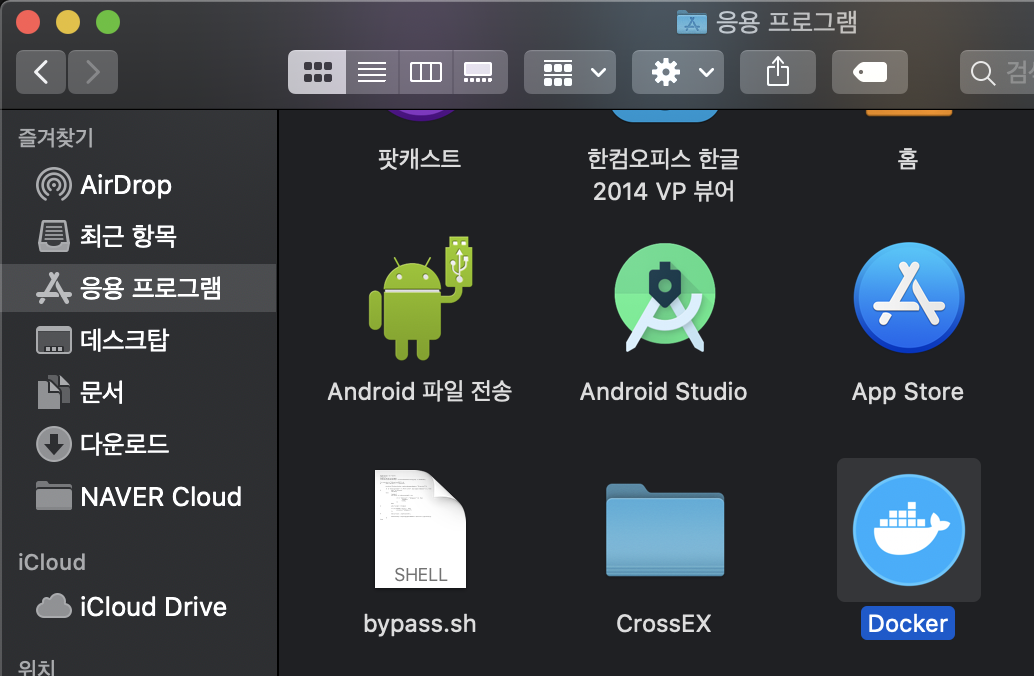
Task: Select the Android 파일 전송 app icon
Action: [x=420, y=297]
